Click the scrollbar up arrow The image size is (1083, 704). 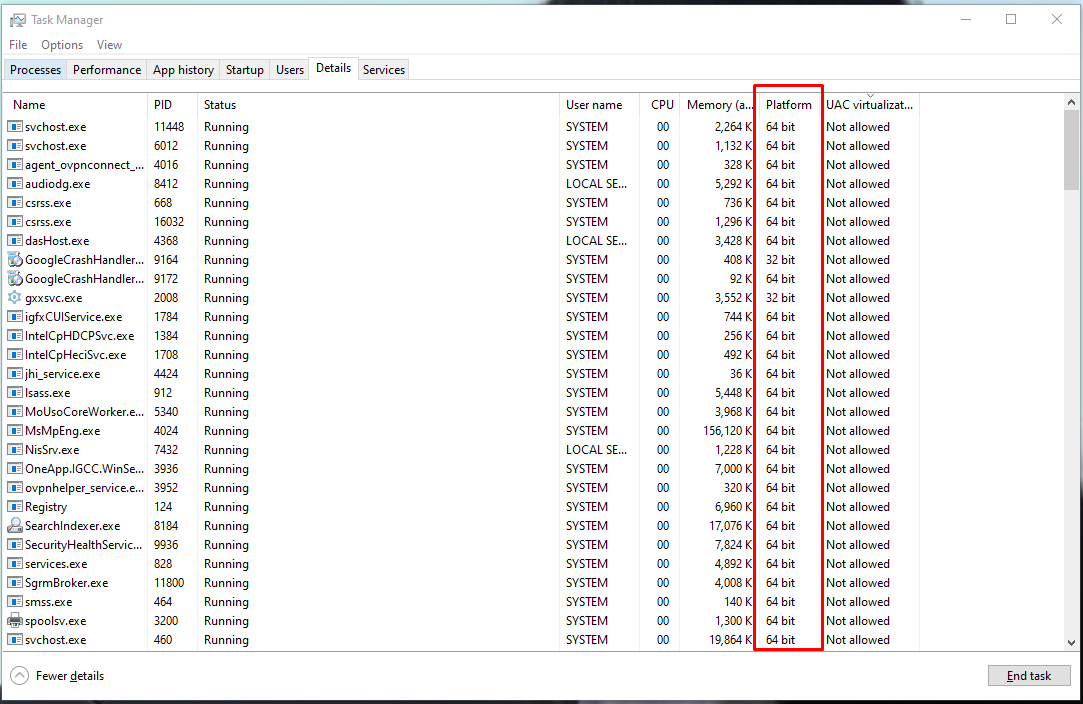(1071, 102)
